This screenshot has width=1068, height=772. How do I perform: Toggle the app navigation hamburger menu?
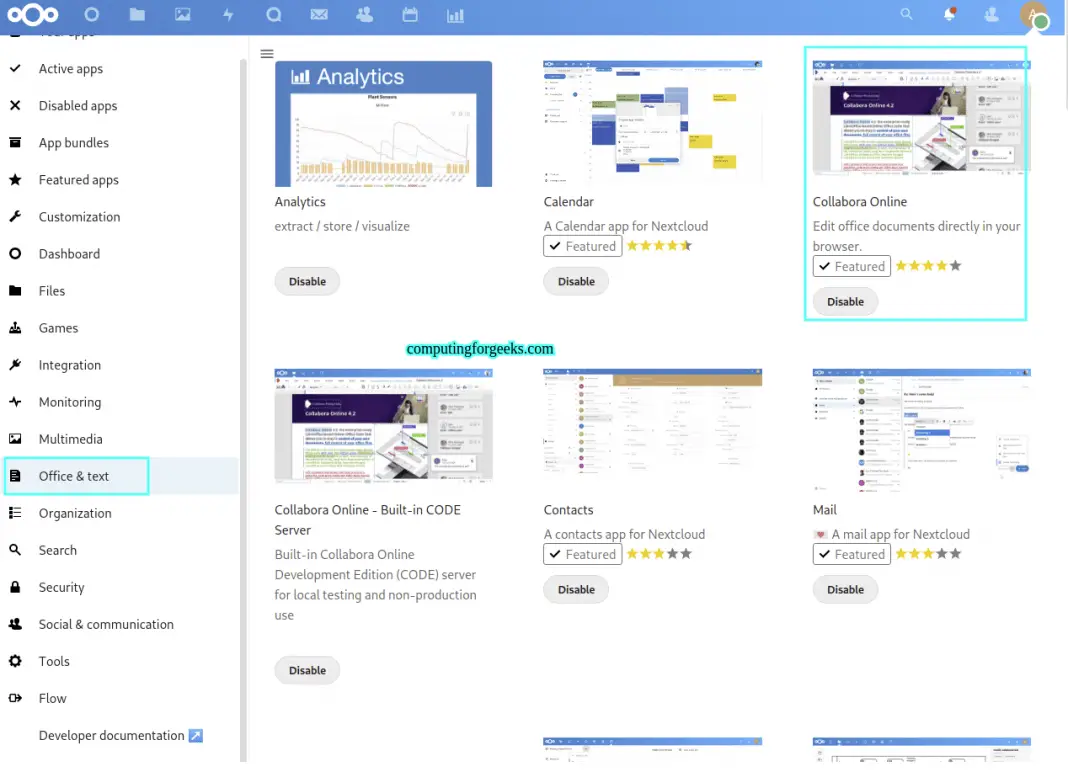click(267, 54)
